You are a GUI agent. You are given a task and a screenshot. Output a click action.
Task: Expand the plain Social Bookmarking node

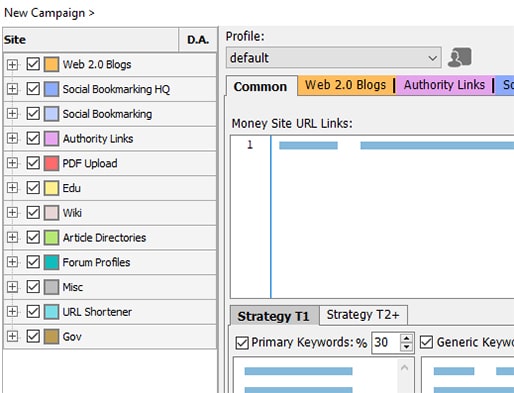[x=12, y=114]
